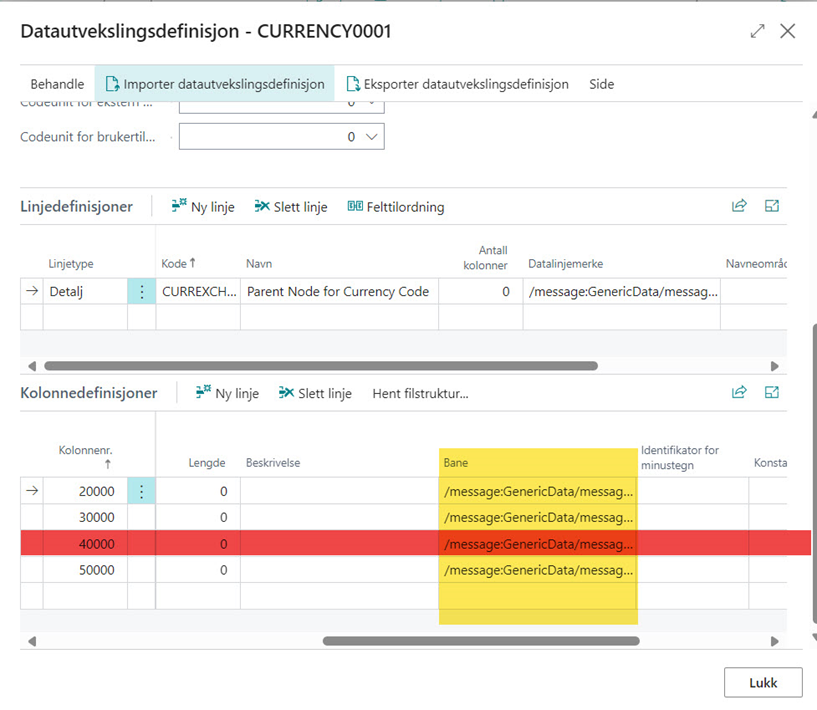Click Antall kolonner column header
The width and height of the screenshot is (817, 710).
[x=485, y=257]
